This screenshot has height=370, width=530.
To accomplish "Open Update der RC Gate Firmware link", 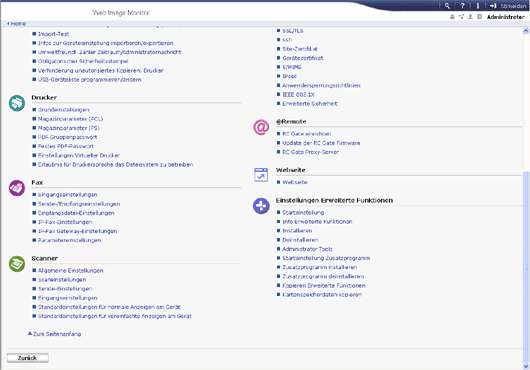I will point(321,143).
